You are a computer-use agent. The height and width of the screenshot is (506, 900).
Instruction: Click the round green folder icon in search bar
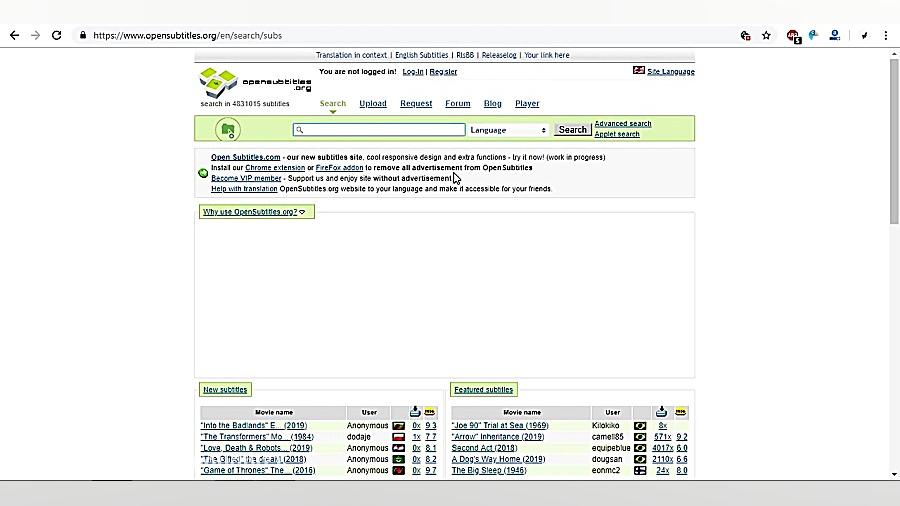pyautogui.click(x=228, y=130)
